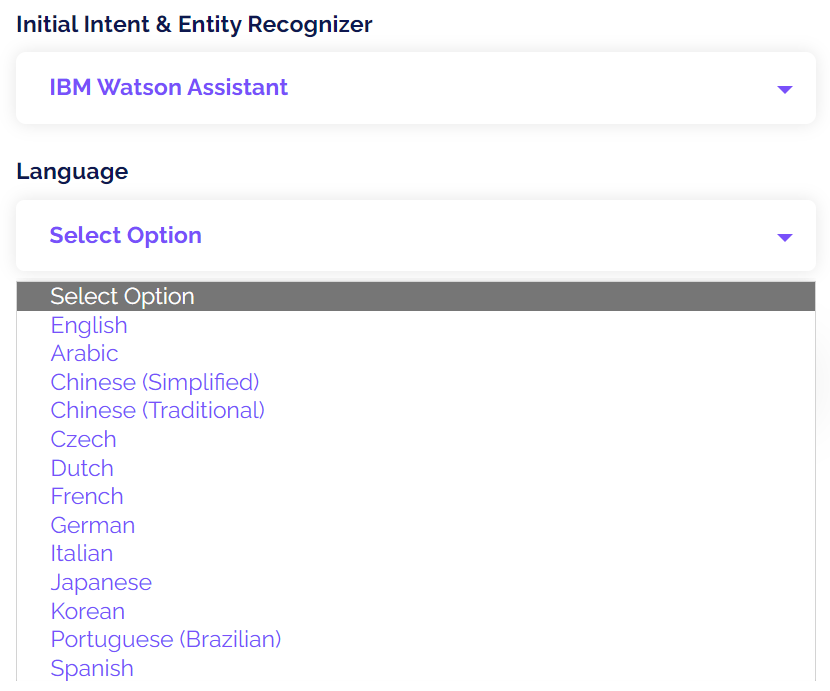Select German as the language

point(92,525)
